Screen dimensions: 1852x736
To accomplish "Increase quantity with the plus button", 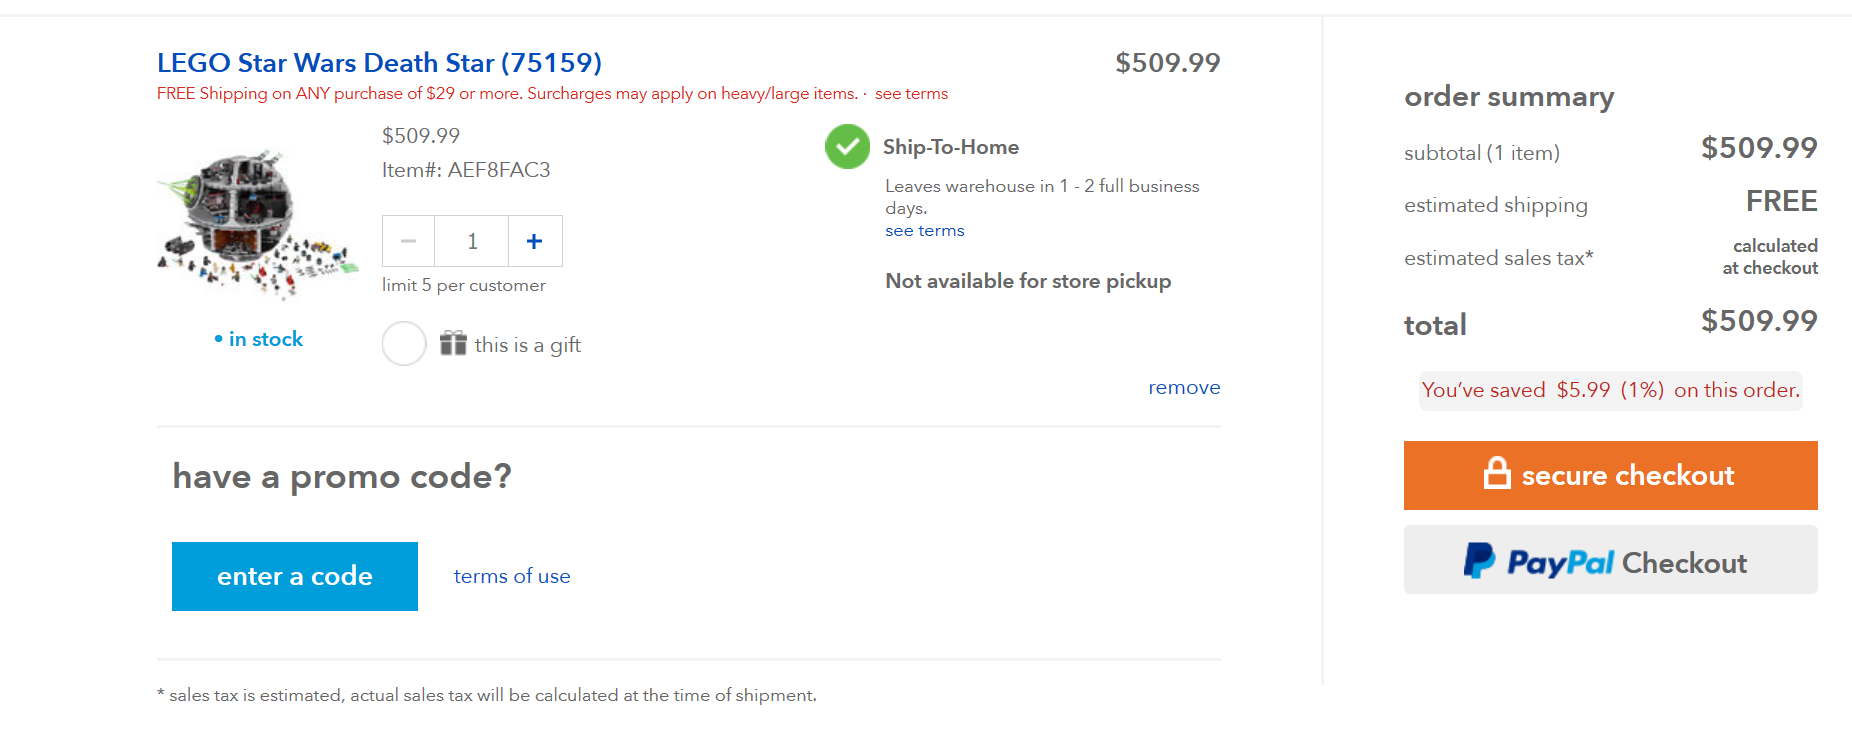I will pos(535,241).
